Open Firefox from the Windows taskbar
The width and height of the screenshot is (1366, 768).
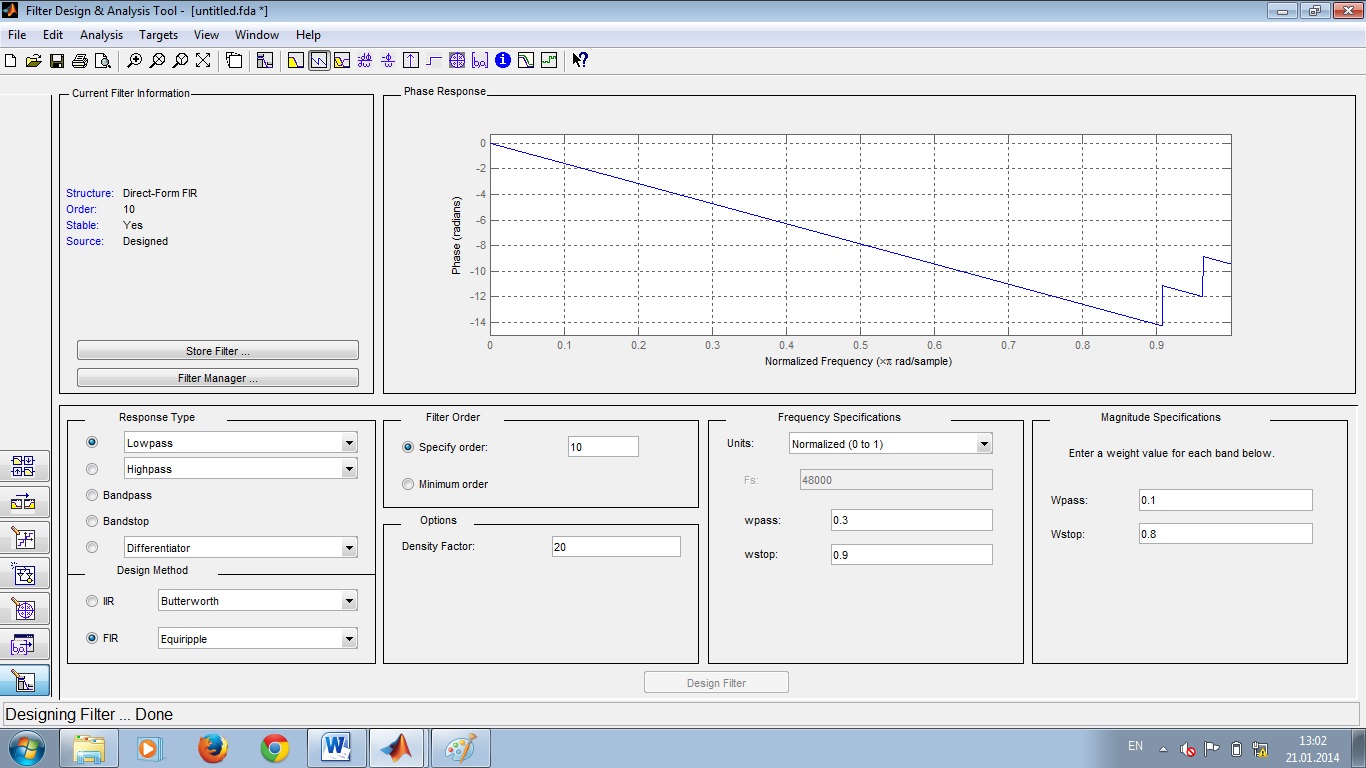(x=212, y=747)
